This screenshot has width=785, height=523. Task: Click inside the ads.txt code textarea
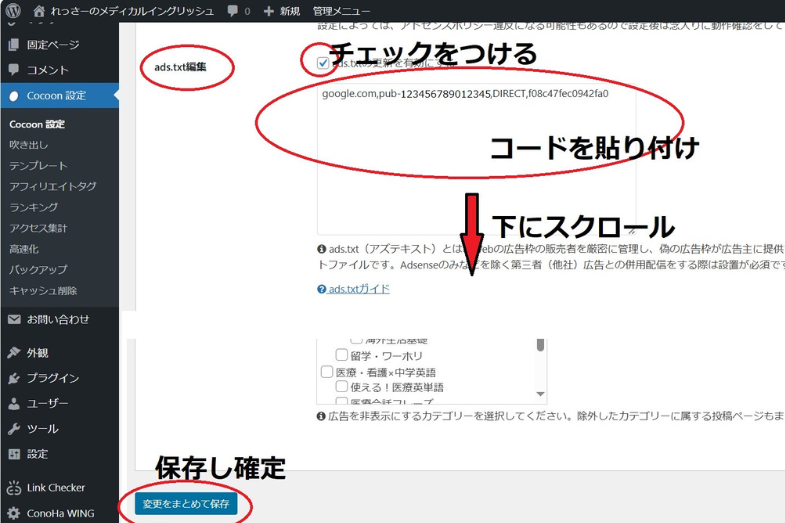tap(477, 159)
